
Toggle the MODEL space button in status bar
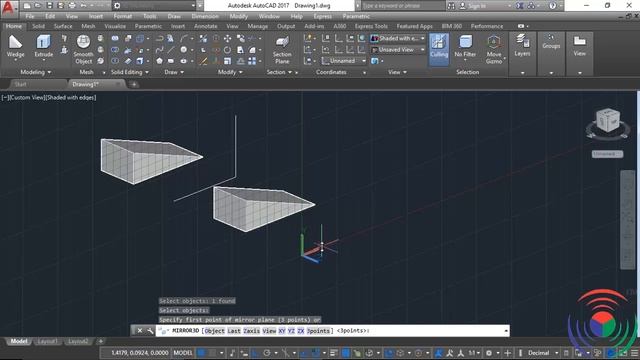pos(183,353)
